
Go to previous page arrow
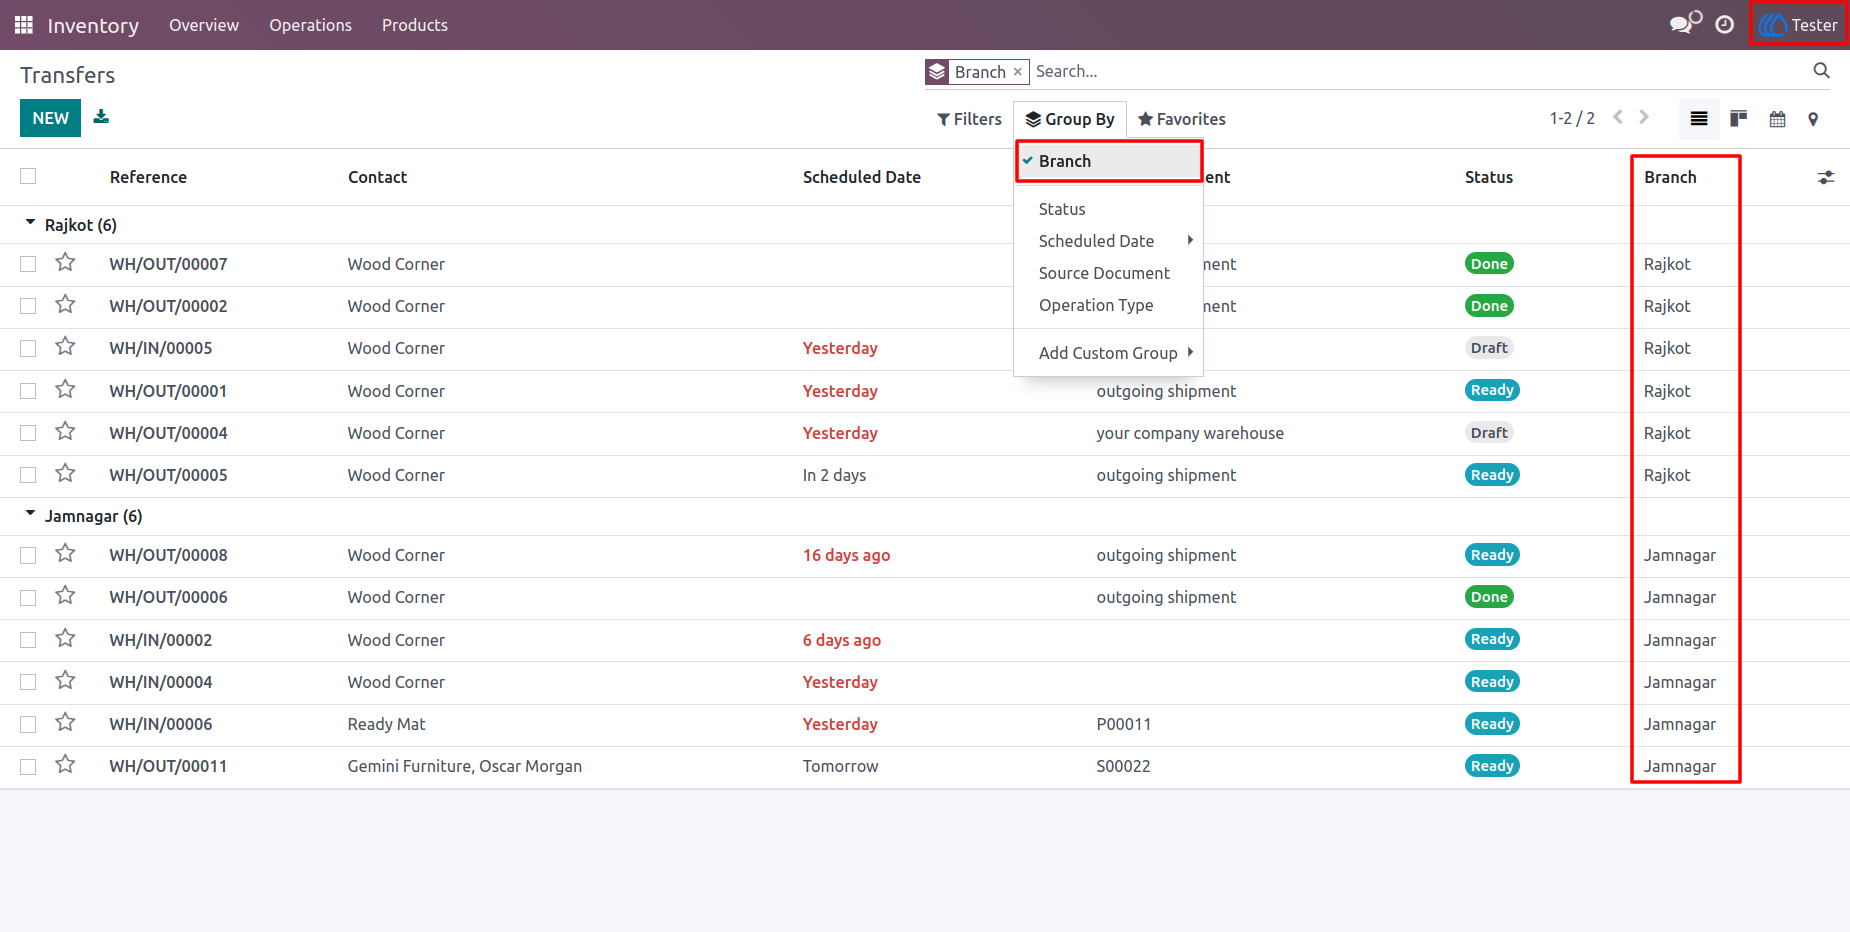coord(1618,118)
